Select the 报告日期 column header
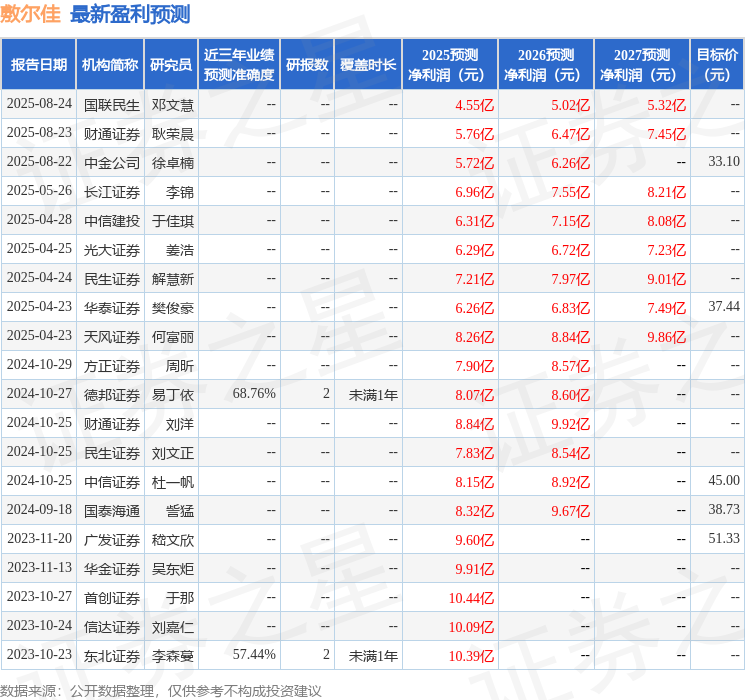This screenshot has width=745, height=700. pos(39,65)
